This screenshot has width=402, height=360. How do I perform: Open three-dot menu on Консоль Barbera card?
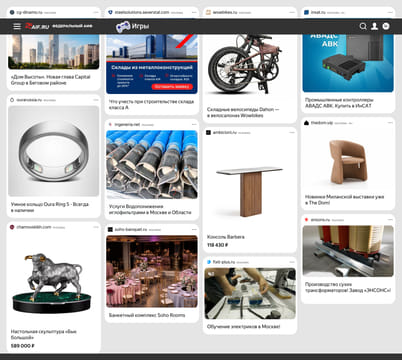[x=292, y=132]
